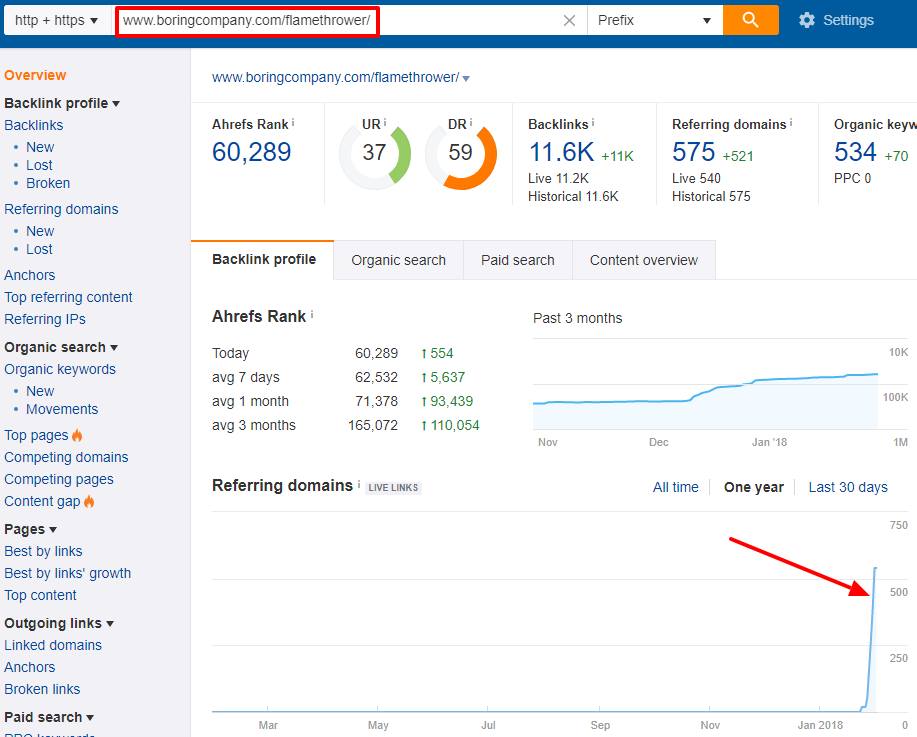Viewport: 917px width, 737px height.
Task: Click the DR 59 donut chart
Action: [460, 153]
